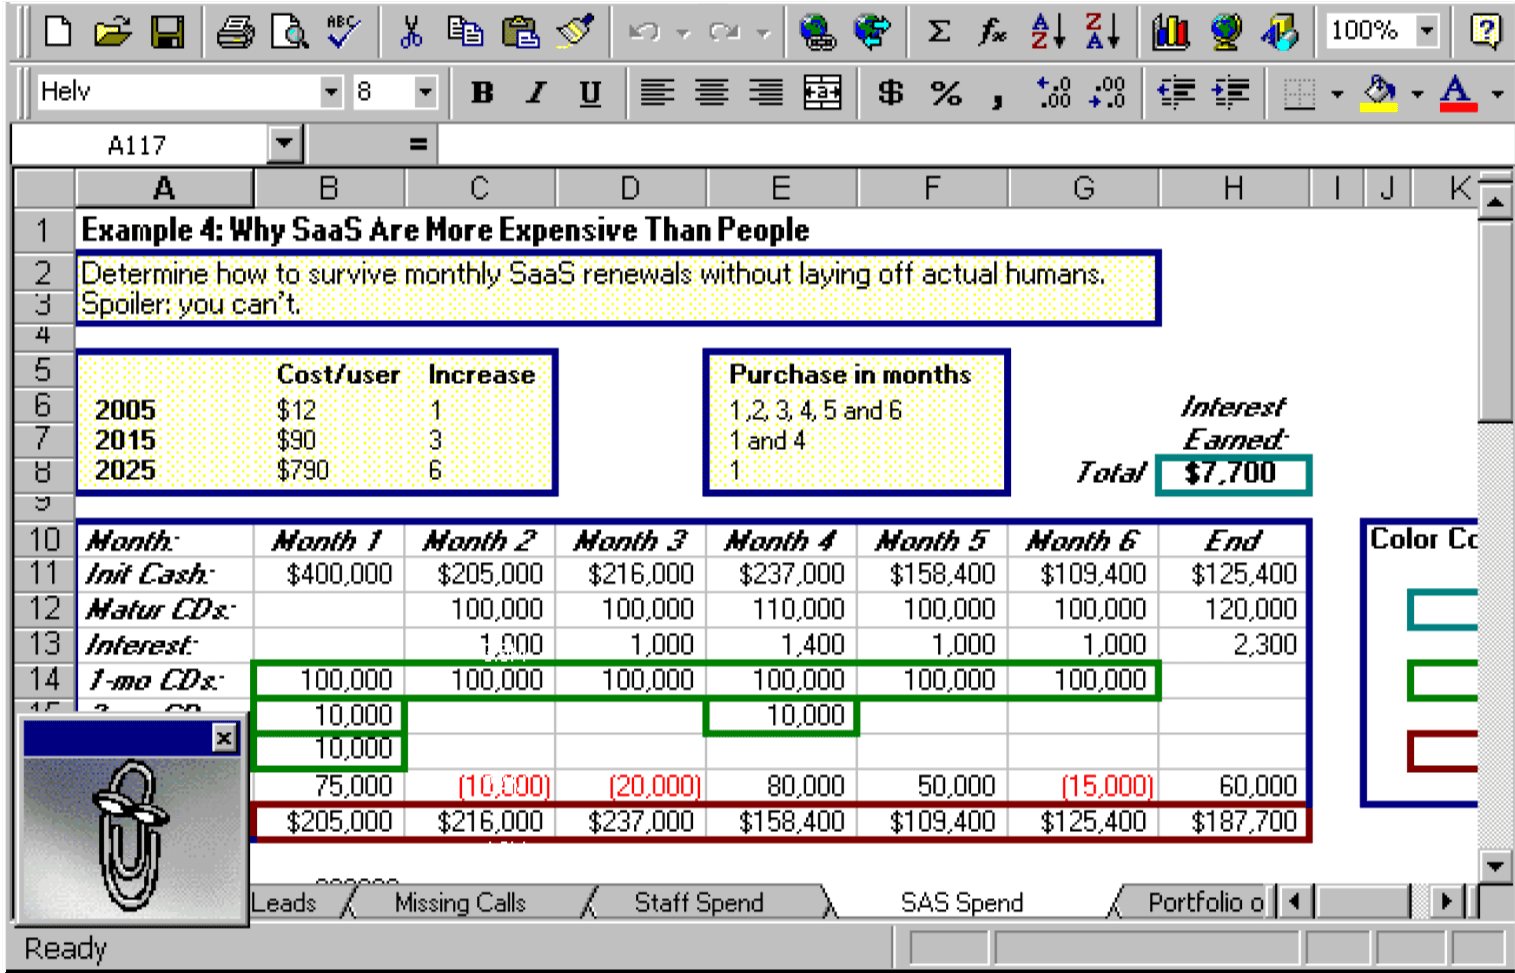The width and height of the screenshot is (1515, 973).
Task: Increase the cell indent
Action: tap(1230, 93)
